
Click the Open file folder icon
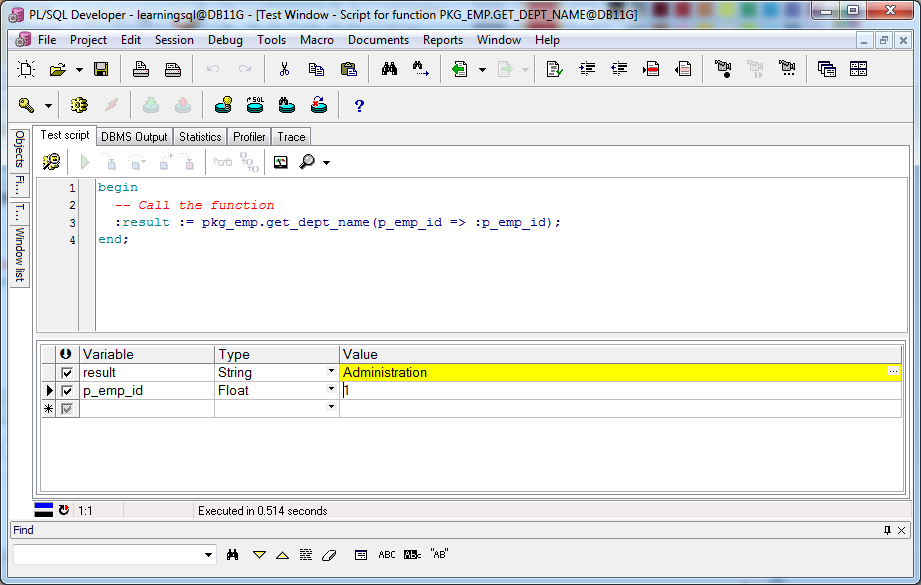tap(58, 69)
